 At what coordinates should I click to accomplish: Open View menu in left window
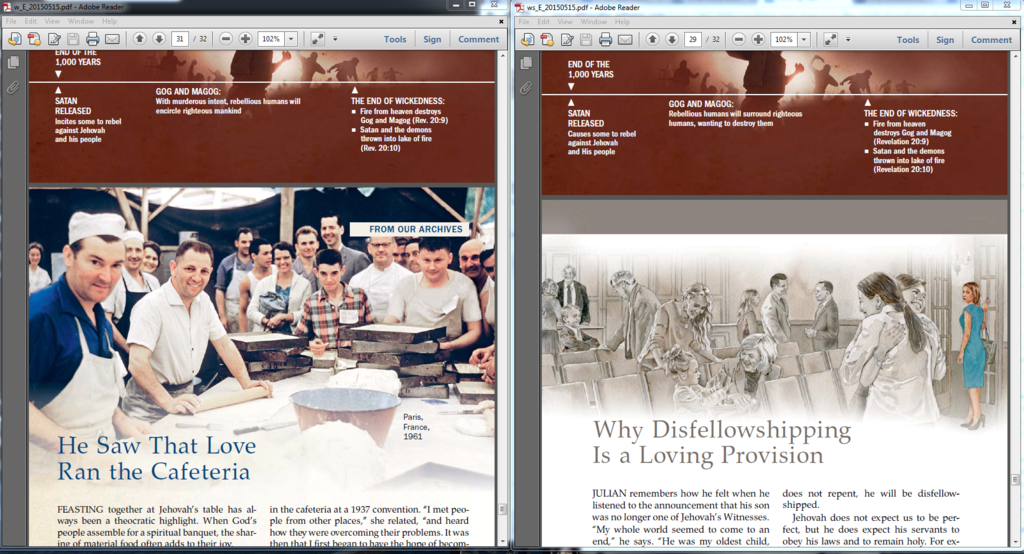(52, 22)
